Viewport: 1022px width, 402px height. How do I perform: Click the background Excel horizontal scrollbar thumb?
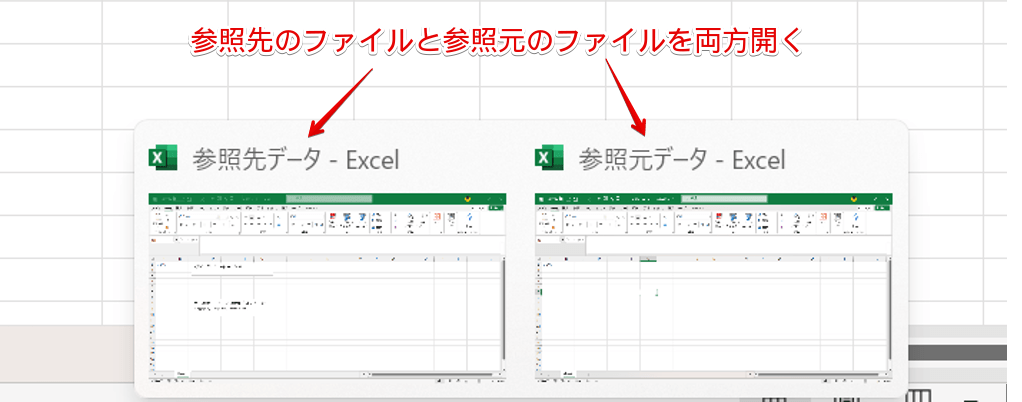tap(958, 352)
